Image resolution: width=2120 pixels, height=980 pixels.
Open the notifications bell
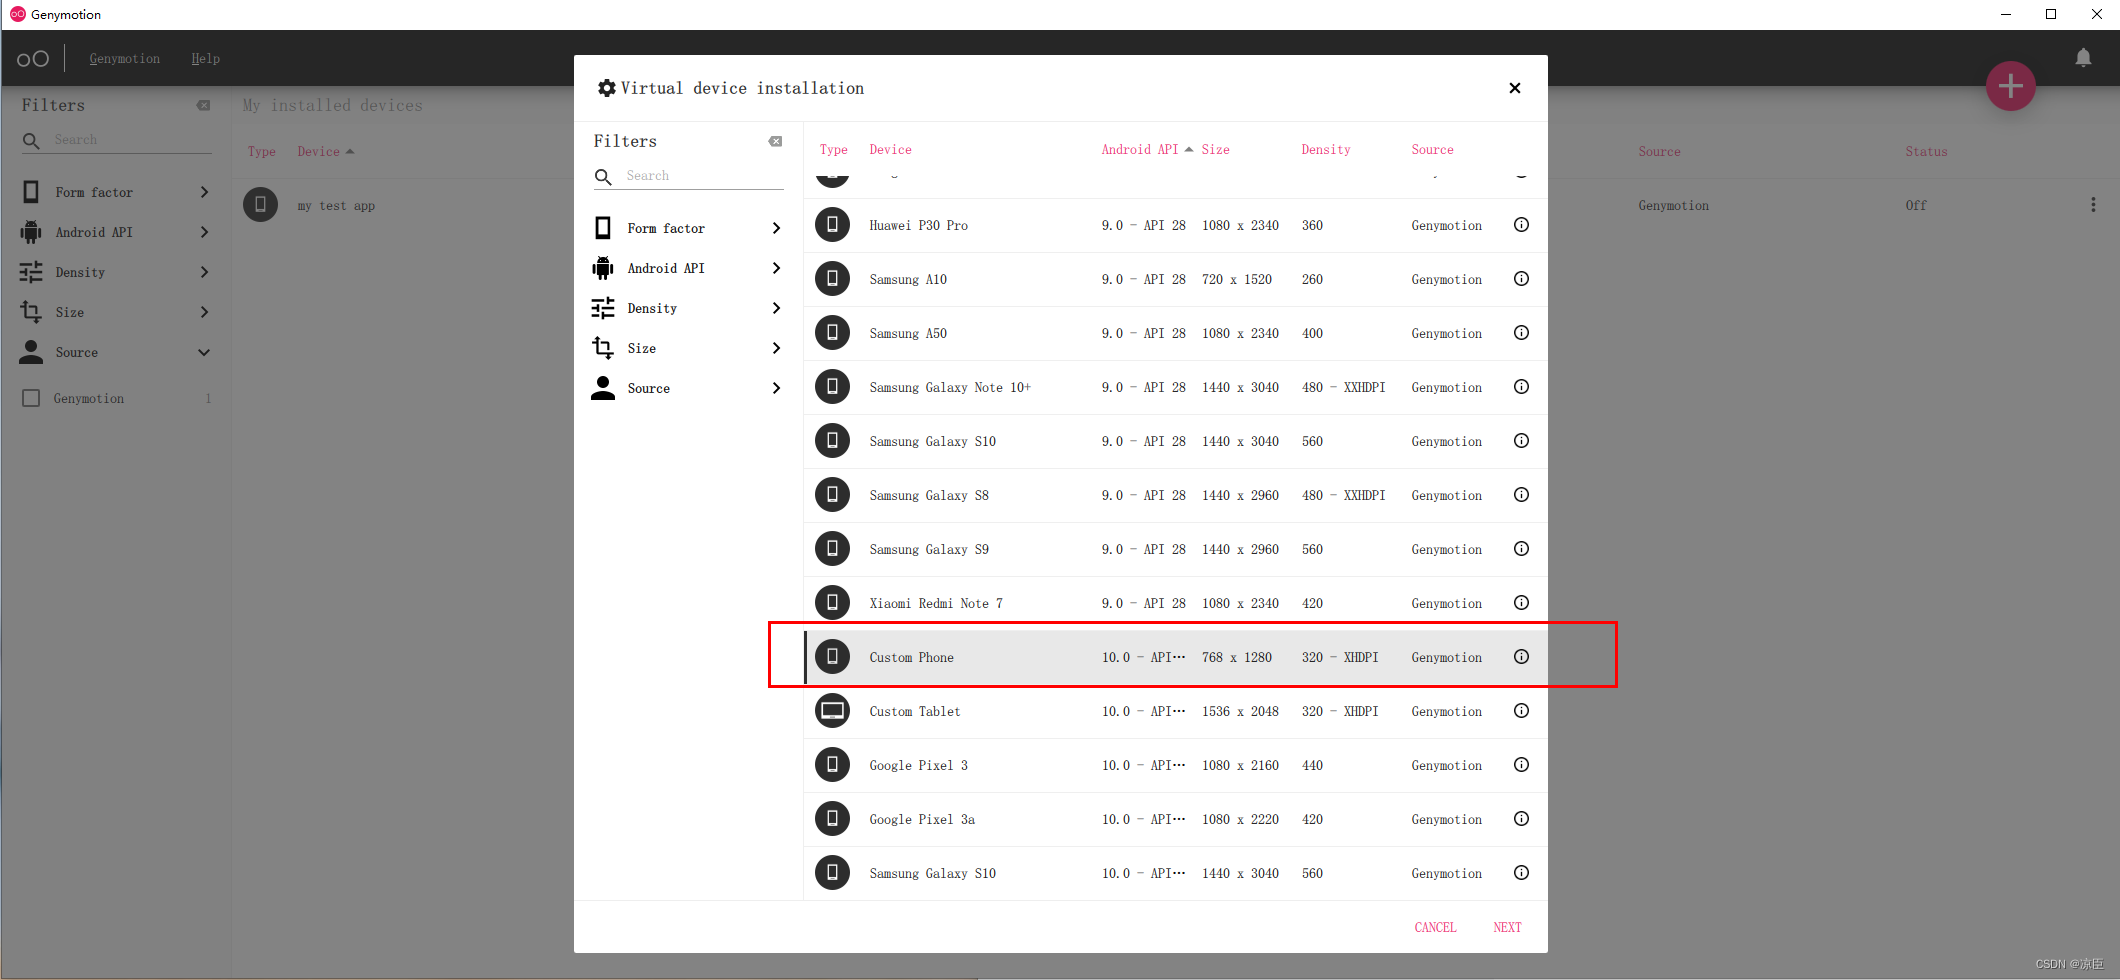(2083, 58)
